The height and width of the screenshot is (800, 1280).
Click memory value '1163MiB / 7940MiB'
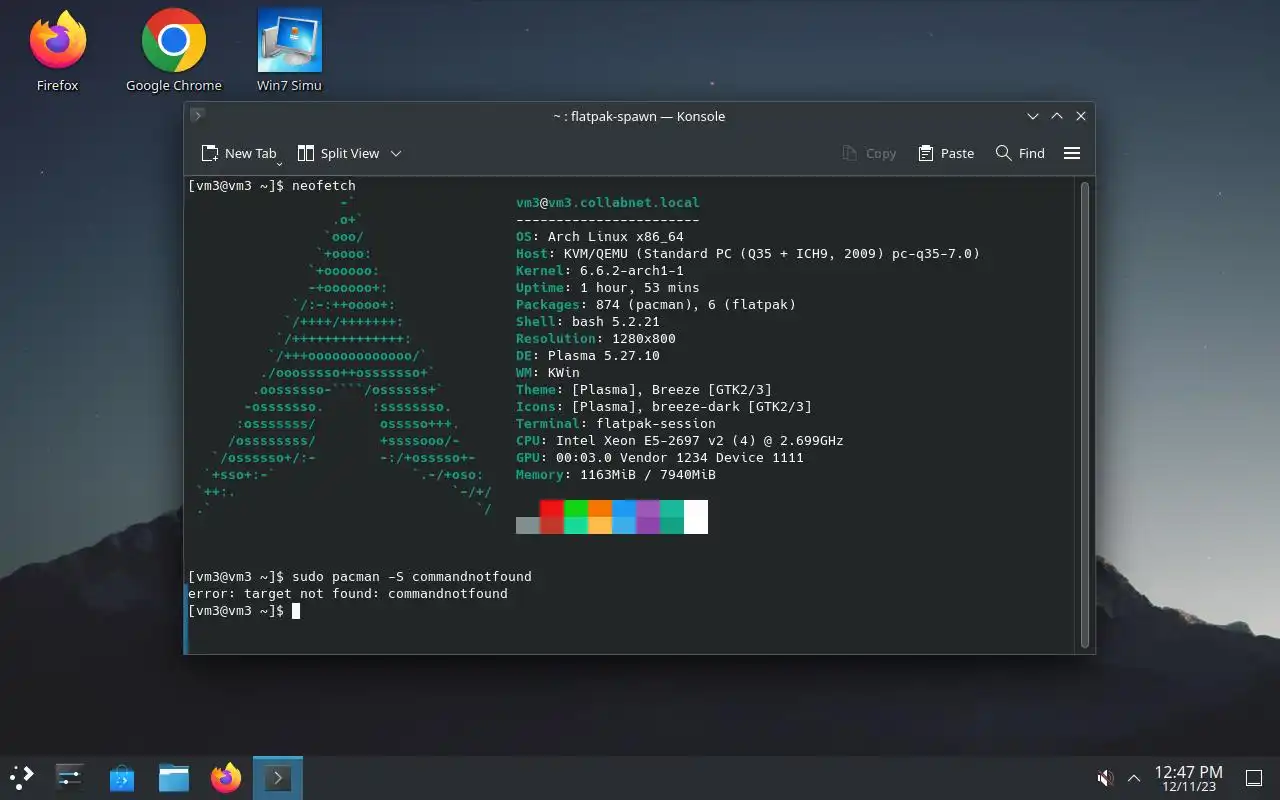click(648, 474)
